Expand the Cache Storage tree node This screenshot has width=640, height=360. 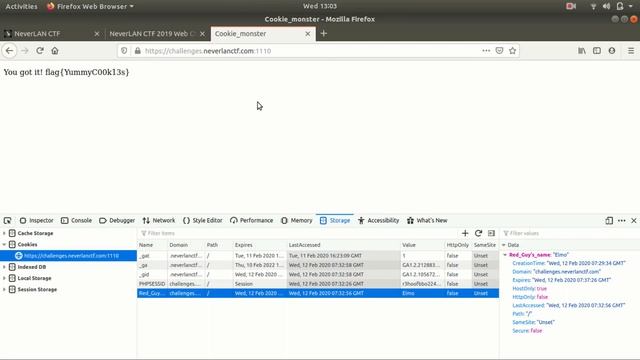click(x=4, y=233)
